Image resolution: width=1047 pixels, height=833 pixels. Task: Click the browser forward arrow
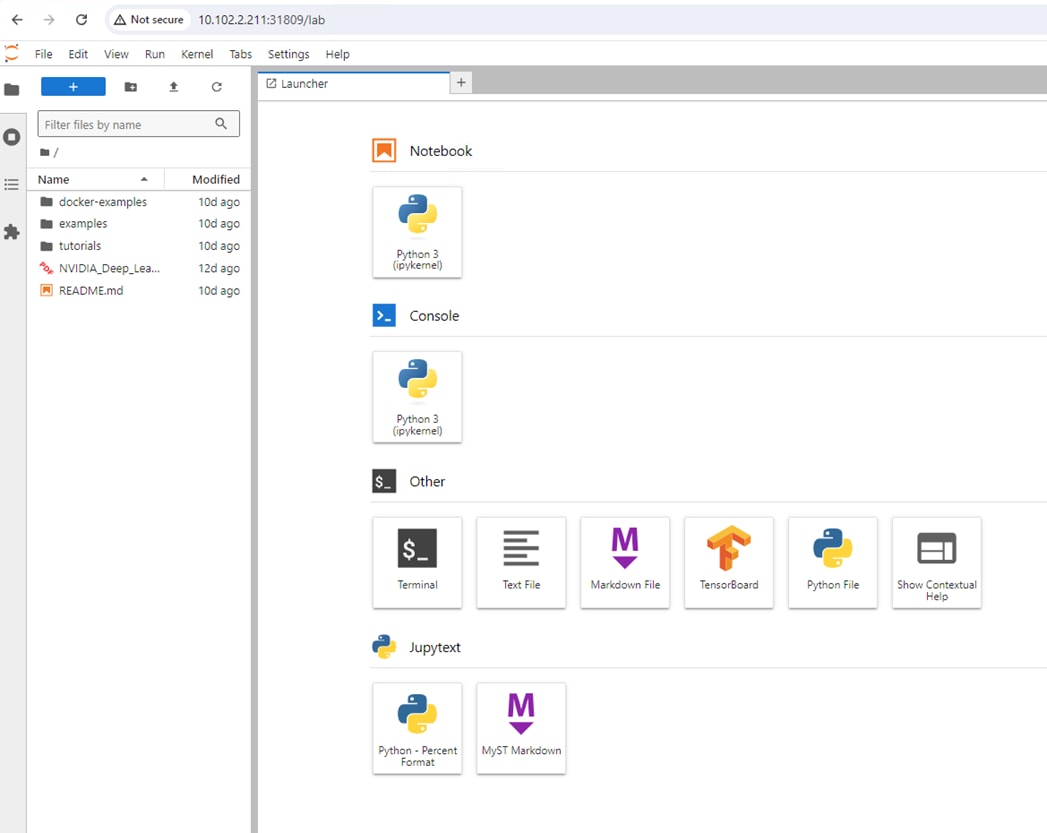pyautogui.click(x=49, y=19)
